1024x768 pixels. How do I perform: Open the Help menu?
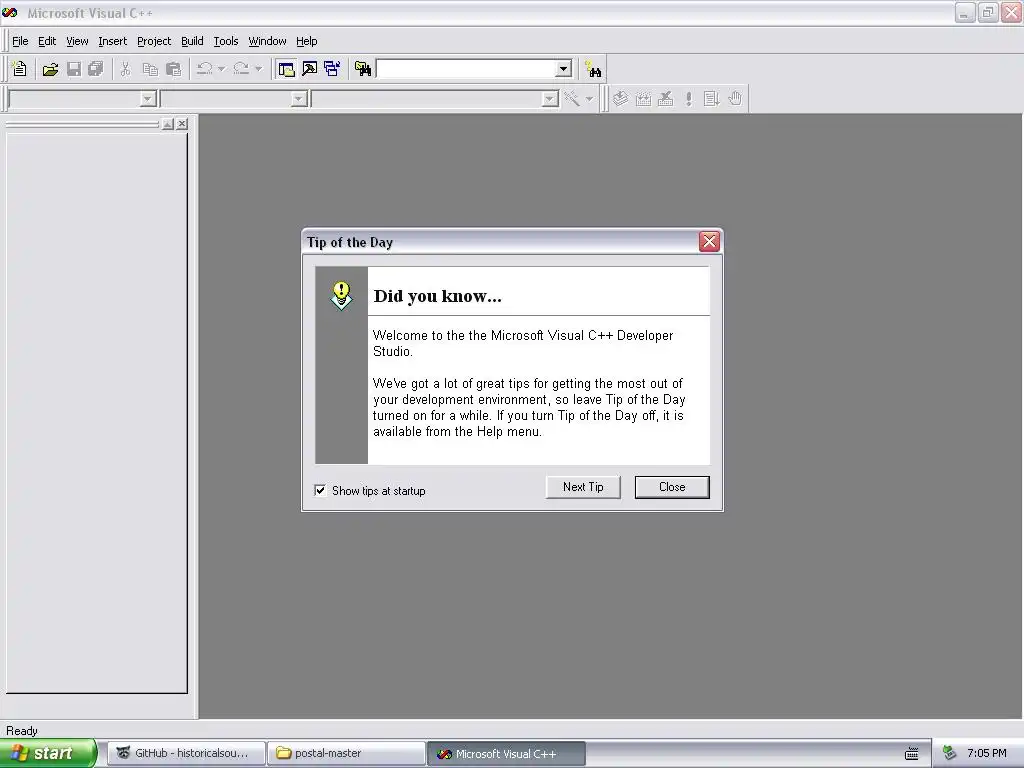306,41
